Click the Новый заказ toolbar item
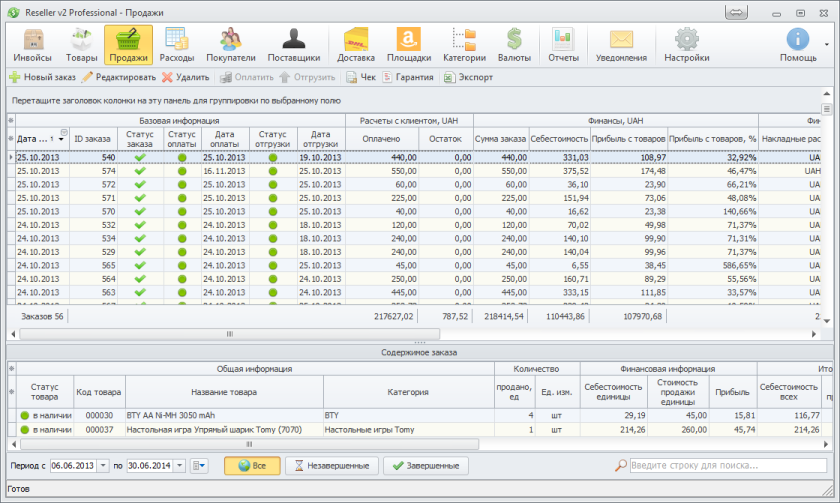Screen dimensions: 840x503 42,77
